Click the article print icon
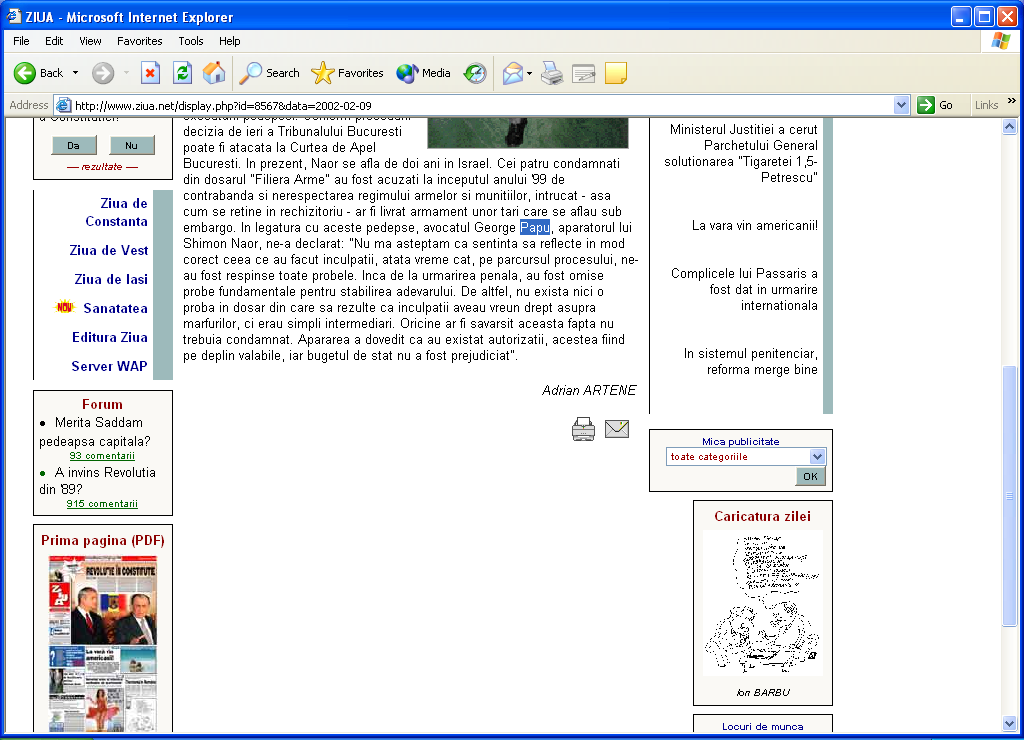 pos(583,429)
